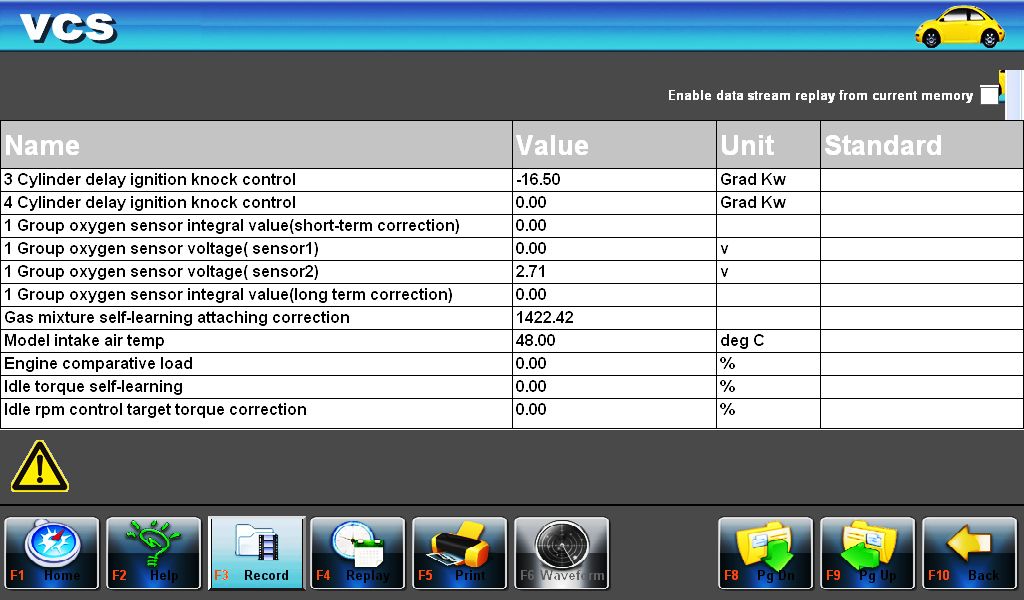Select Idle rpm control target torque correction row
Image resolution: width=1024 pixels, height=600 pixels.
pyautogui.click(x=512, y=413)
